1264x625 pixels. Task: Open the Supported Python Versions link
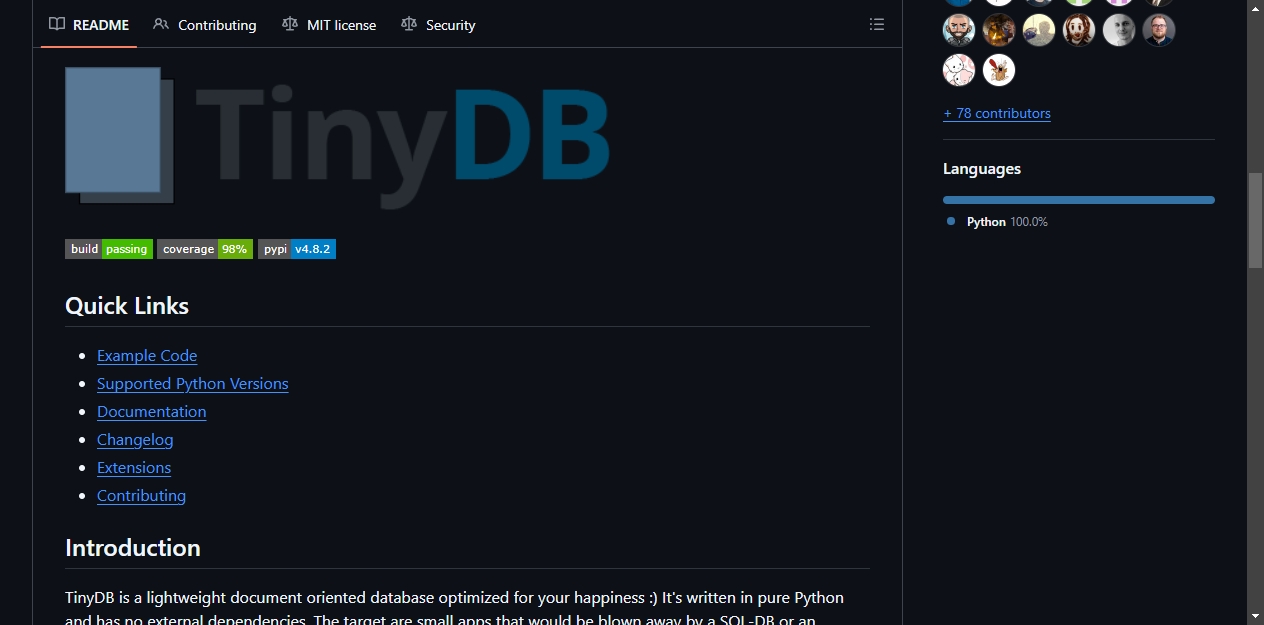[193, 383]
